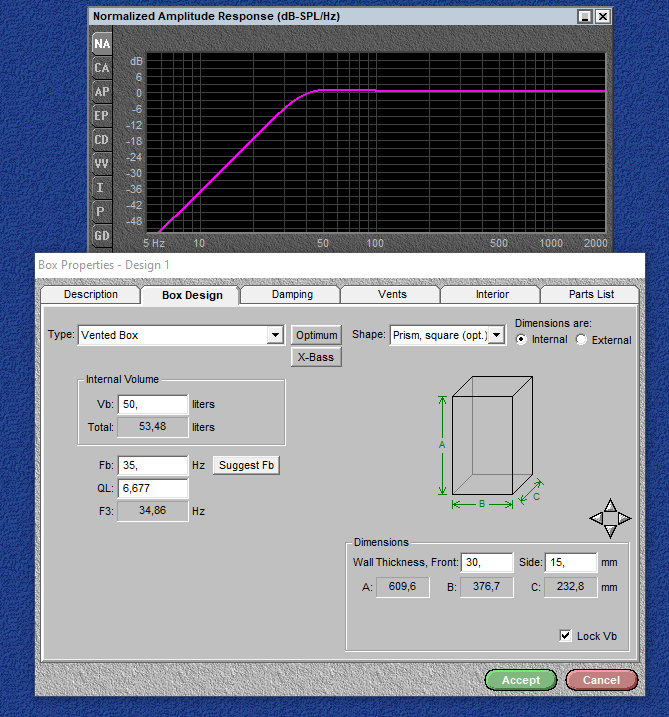The width and height of the screenshot is (669, 717).
Task: Expand the Shape dropdown list
Action: point(496,335)
